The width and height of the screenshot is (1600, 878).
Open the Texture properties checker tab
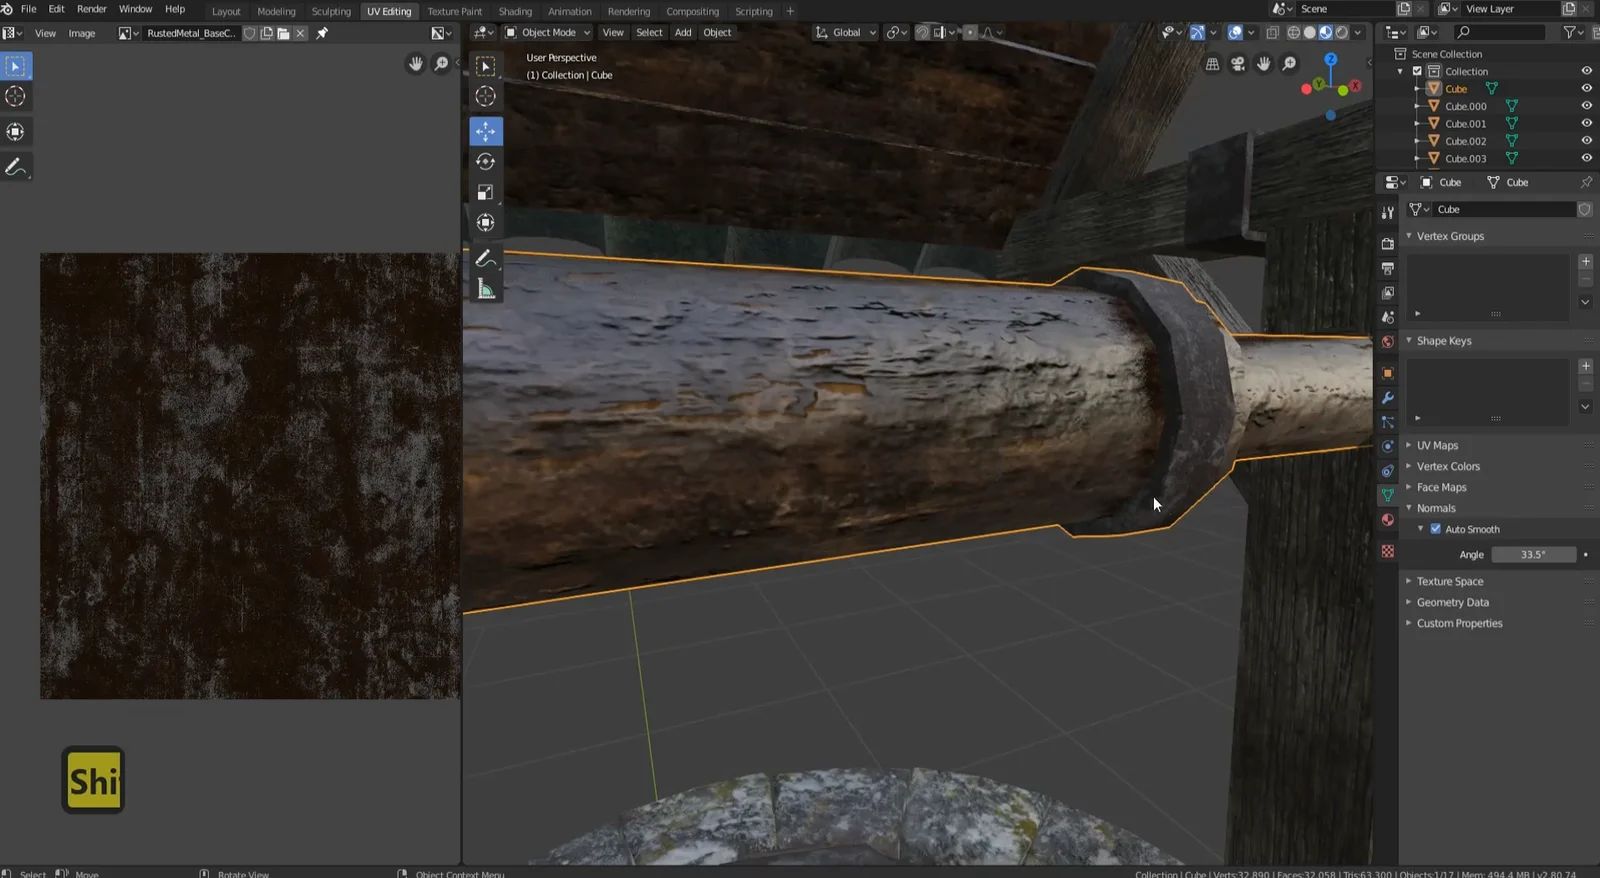point(1388,552)
